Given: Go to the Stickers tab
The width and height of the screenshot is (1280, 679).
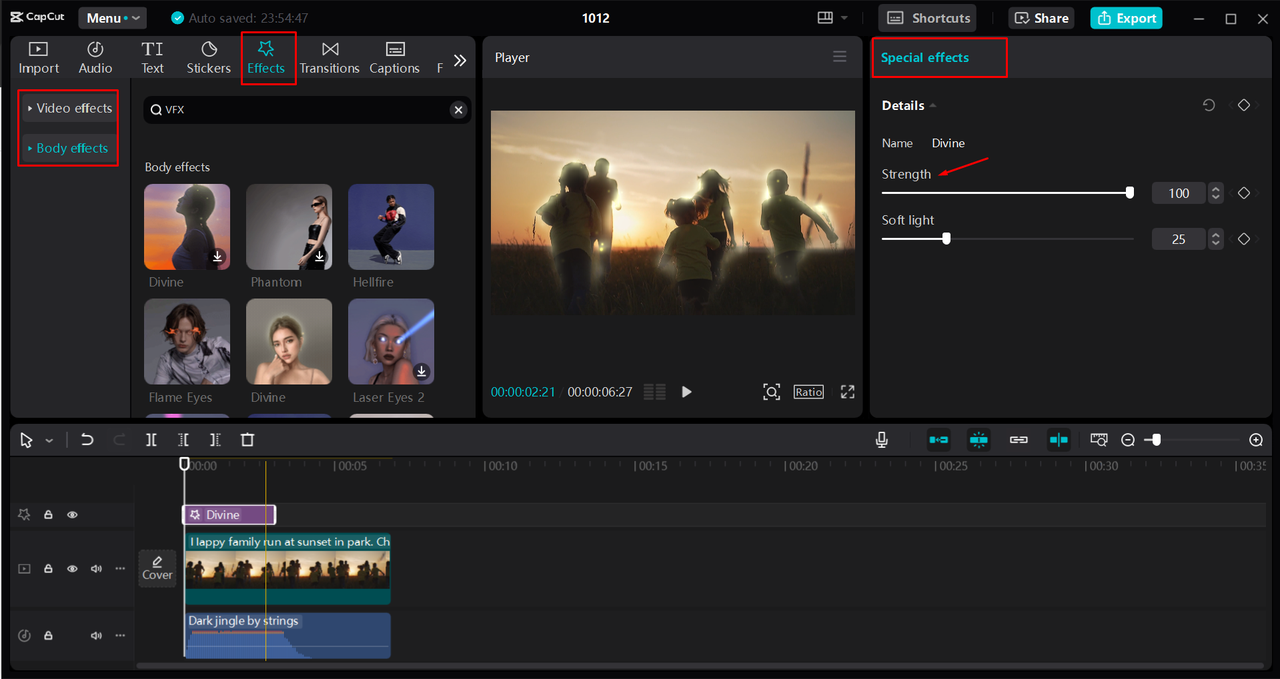Looking at the screenshot, I should point(208,58).
